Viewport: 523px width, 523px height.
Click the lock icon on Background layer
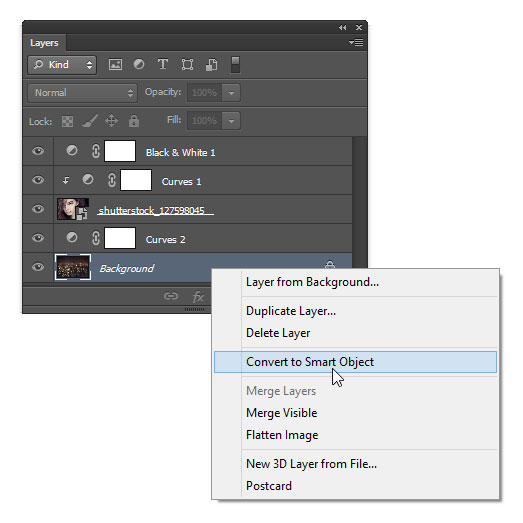coord(330,264)
